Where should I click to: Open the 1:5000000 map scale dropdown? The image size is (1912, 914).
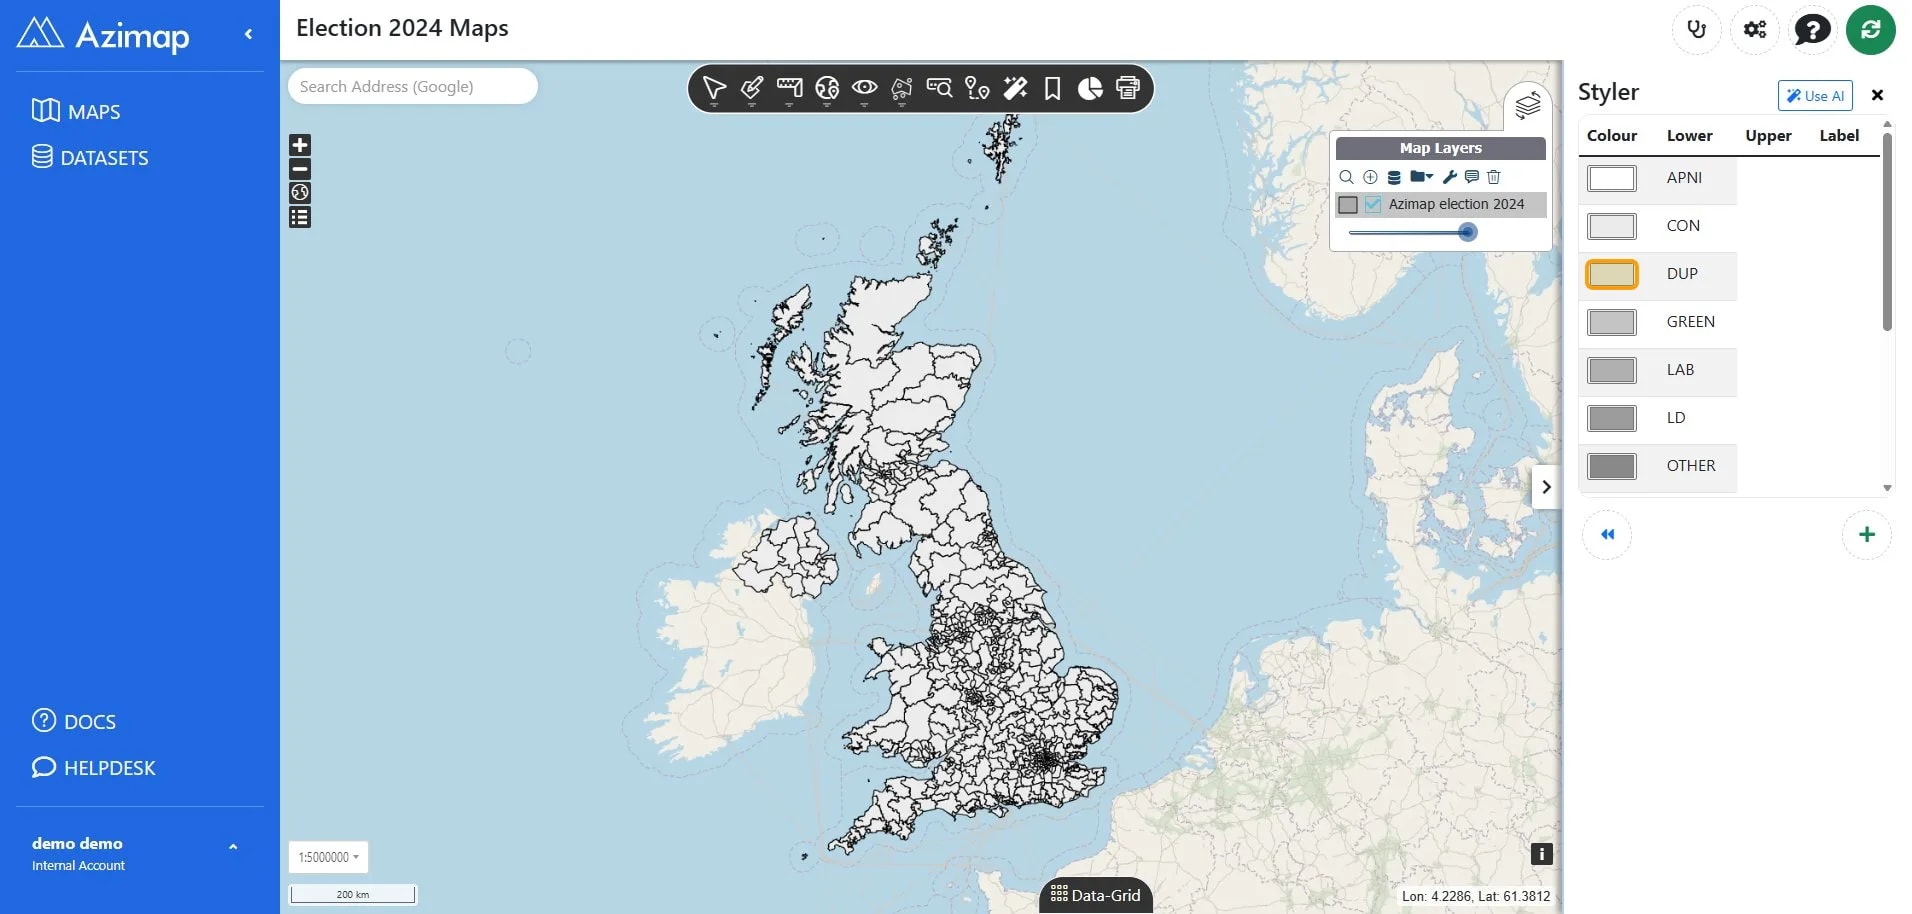[x=328, y=857]
